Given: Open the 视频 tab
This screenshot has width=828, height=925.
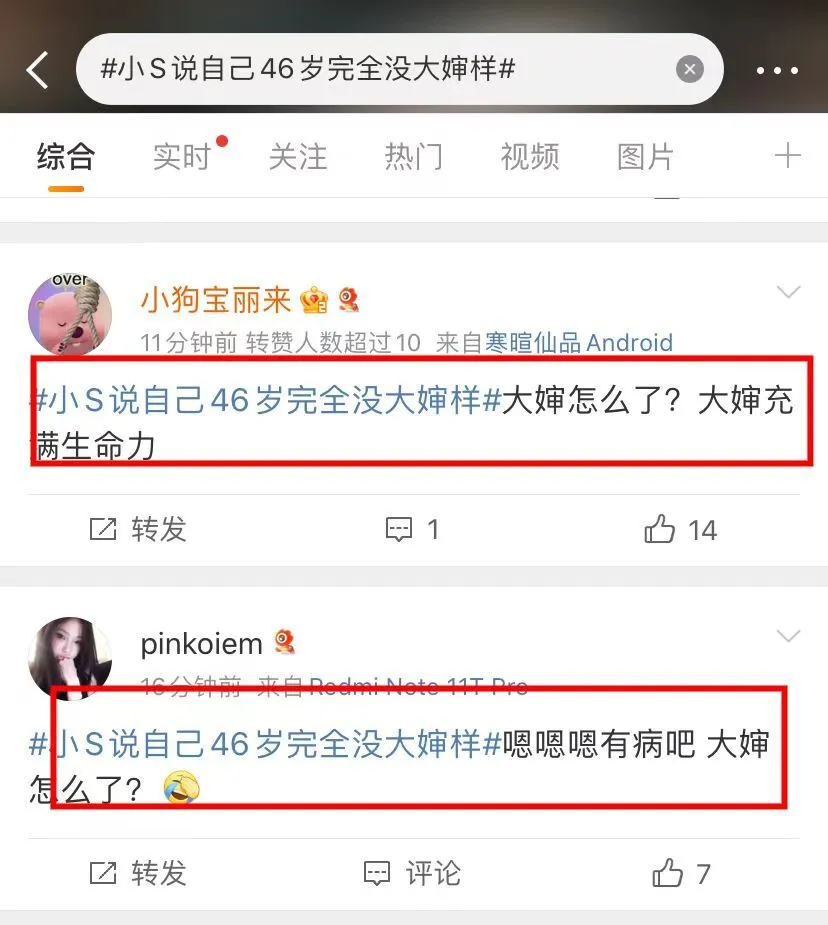Looking at the screenshot, I should pos(530,156).
